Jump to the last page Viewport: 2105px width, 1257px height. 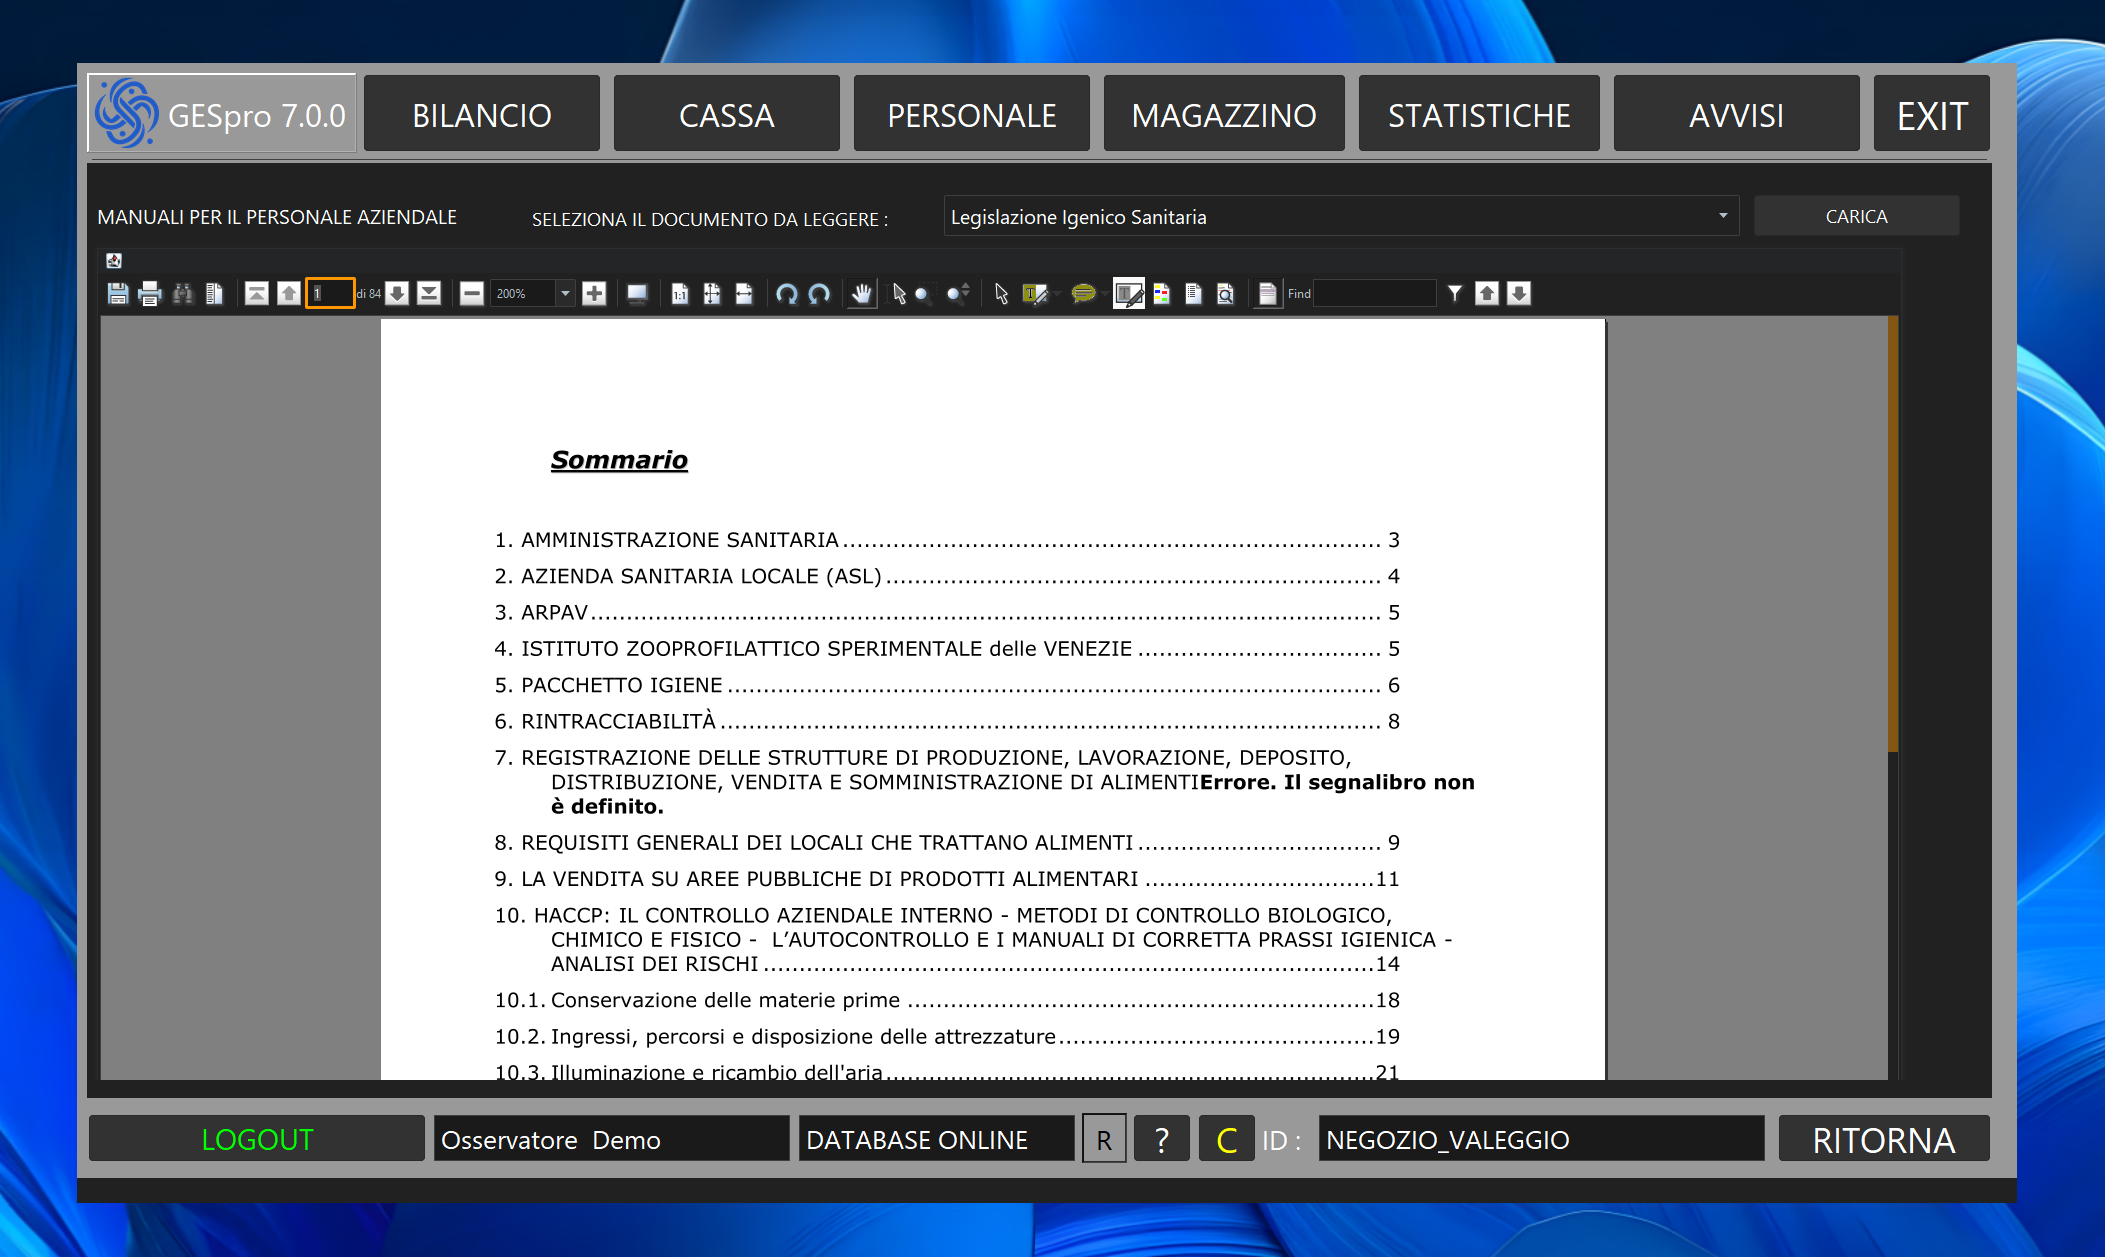(x=429, y=294)
